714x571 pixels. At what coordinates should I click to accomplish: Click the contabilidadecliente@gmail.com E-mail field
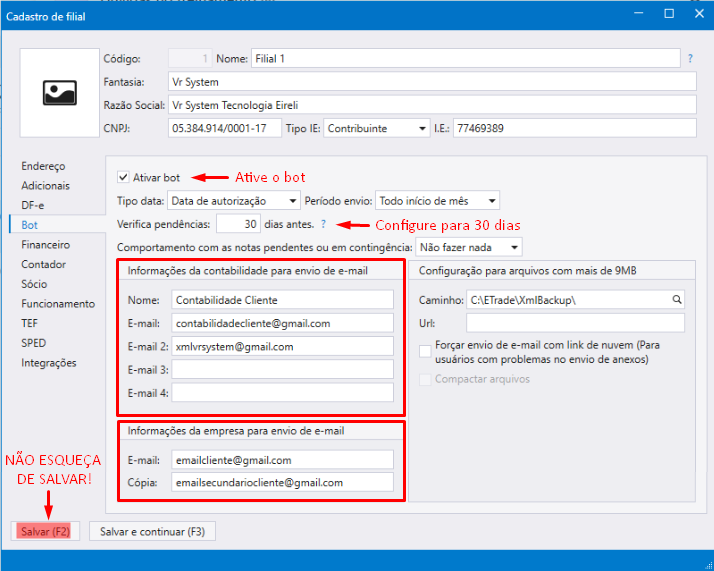click(283, 323)
